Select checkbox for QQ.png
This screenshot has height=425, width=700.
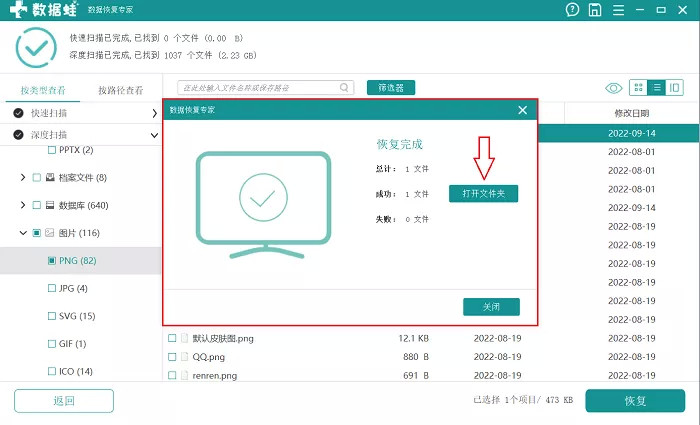[x=172, y=357]
